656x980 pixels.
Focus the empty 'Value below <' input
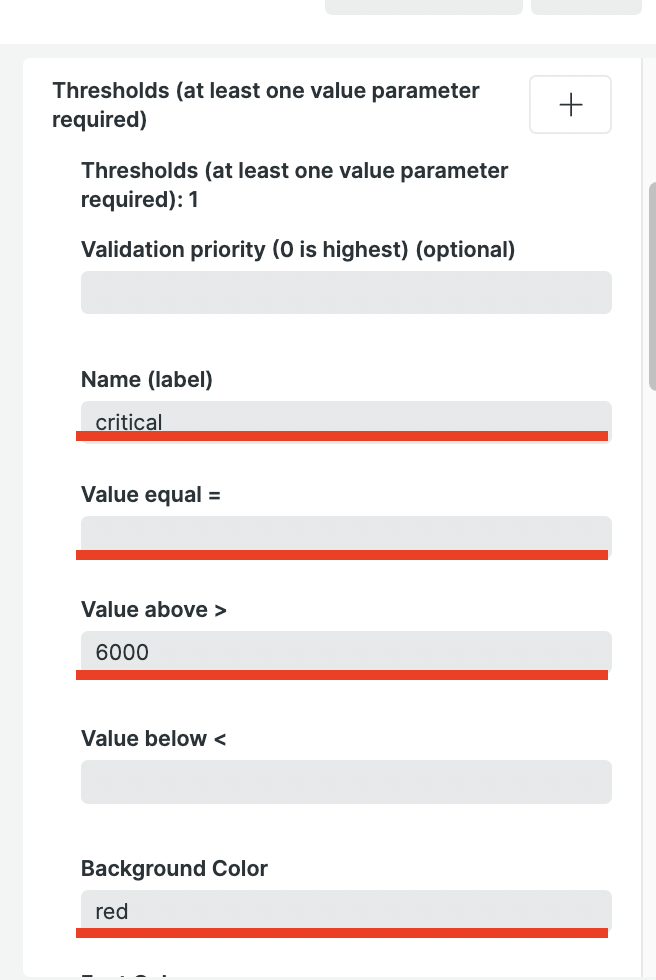pos(345,782)
